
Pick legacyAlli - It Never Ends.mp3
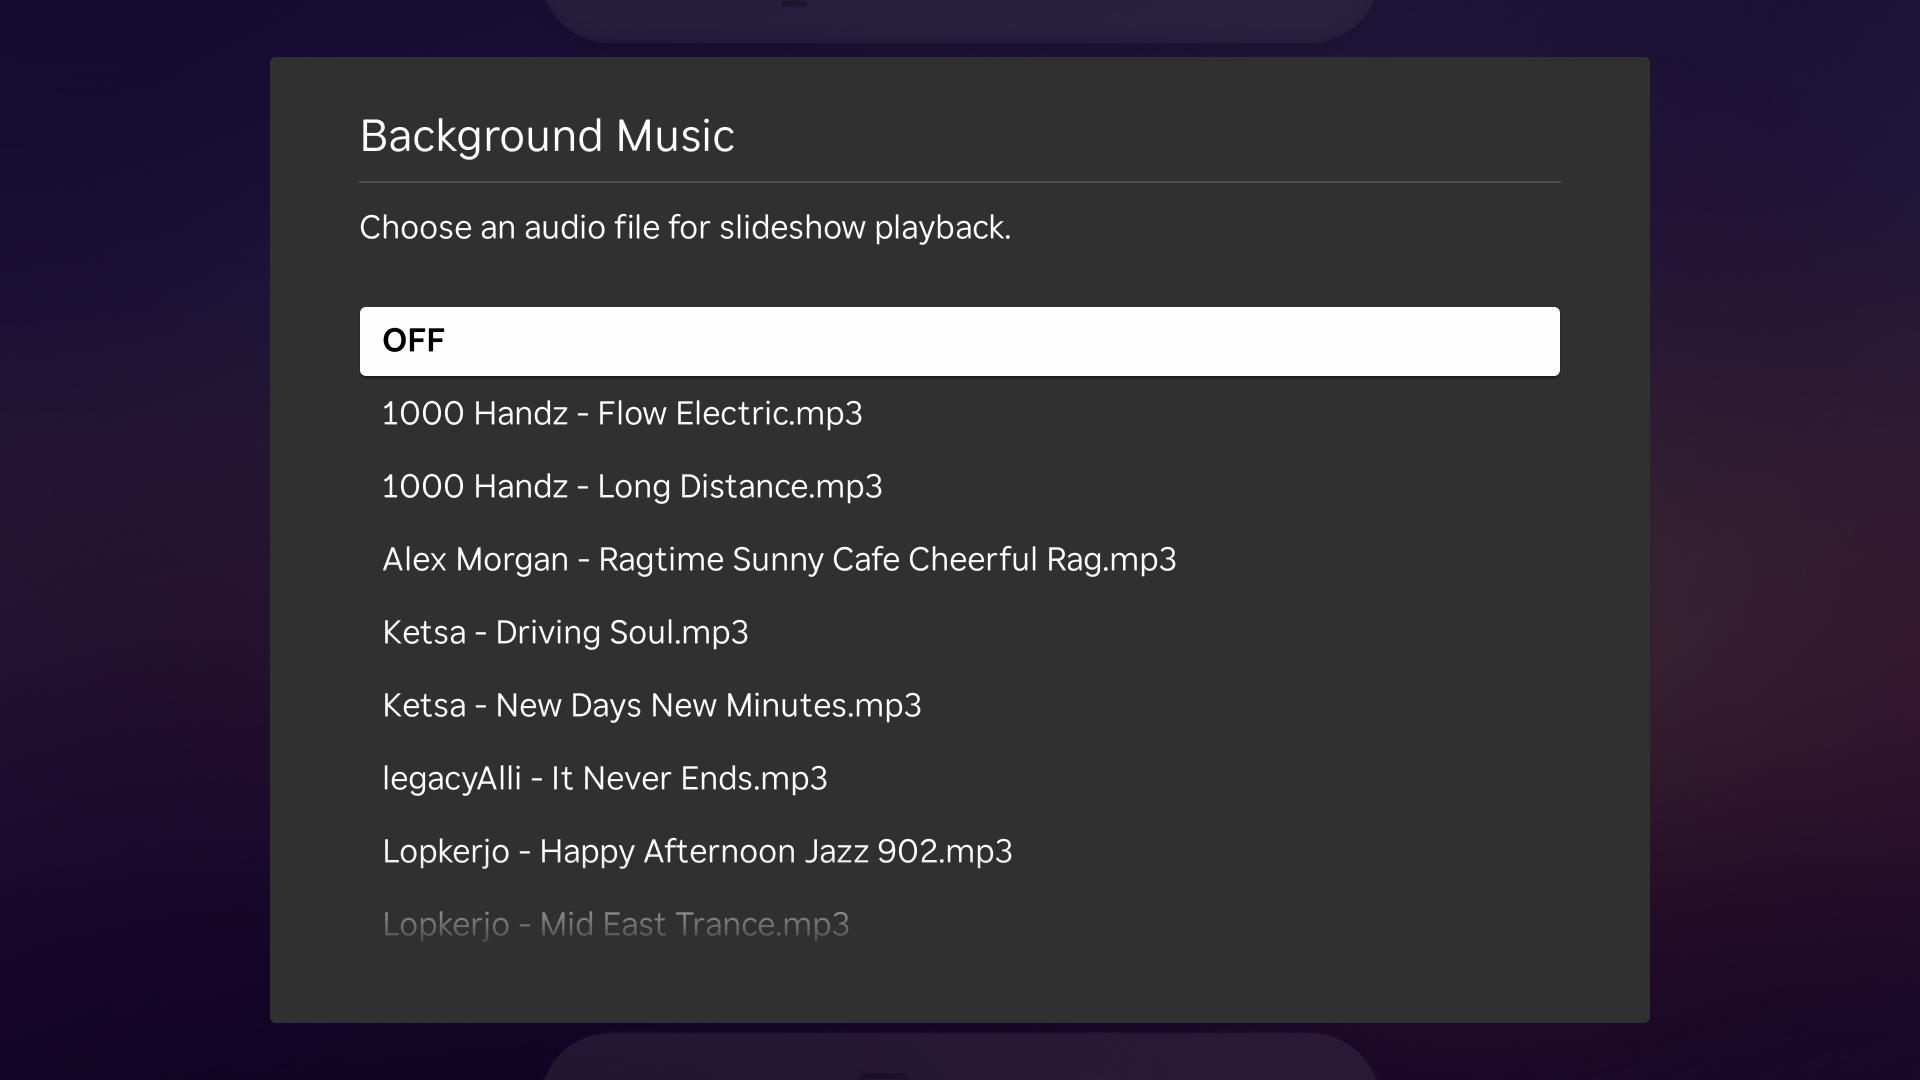coord(960,779)
